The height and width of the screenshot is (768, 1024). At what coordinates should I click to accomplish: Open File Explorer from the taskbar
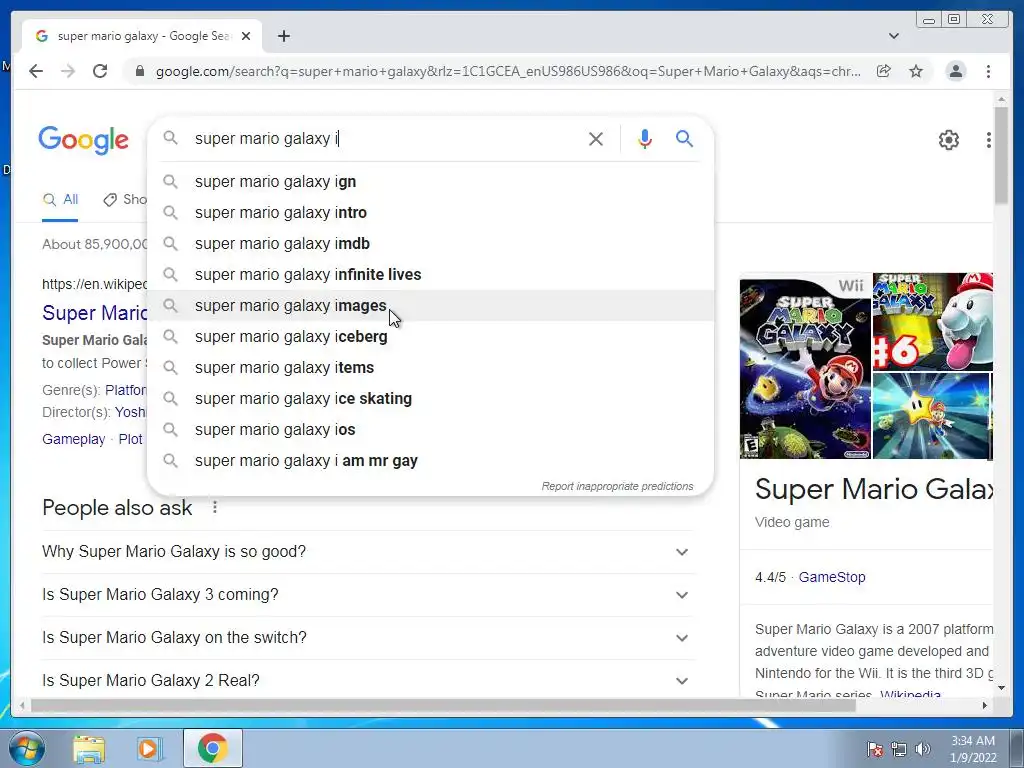pos(89,748)
